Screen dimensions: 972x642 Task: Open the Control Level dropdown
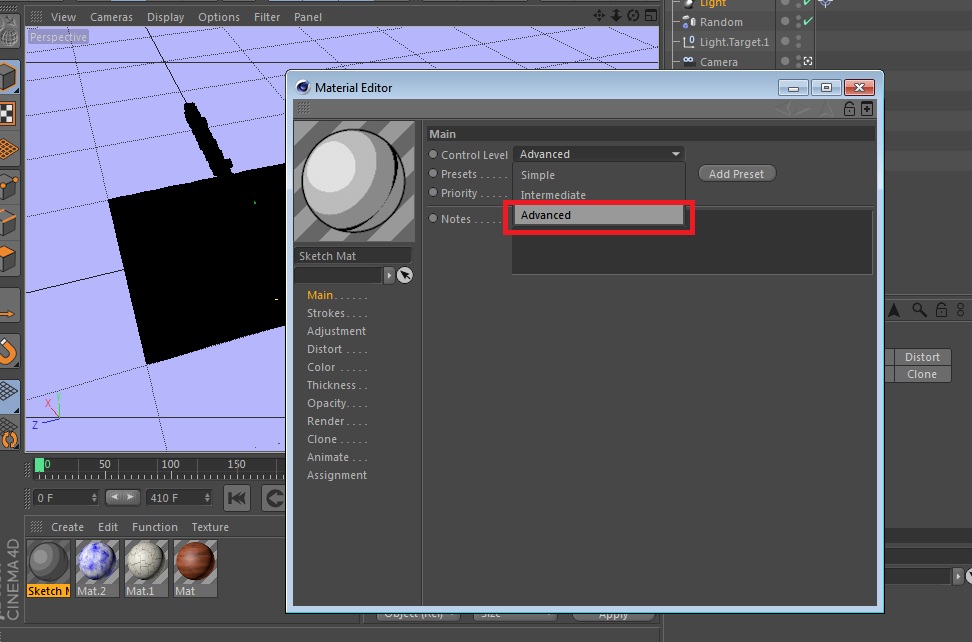click(599, 154)
